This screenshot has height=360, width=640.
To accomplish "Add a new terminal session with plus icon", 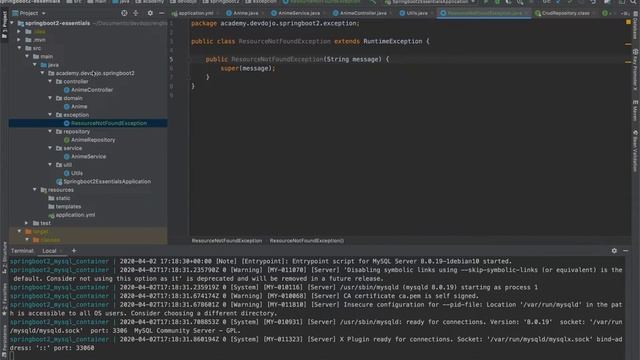I will [x=74, y=251].
